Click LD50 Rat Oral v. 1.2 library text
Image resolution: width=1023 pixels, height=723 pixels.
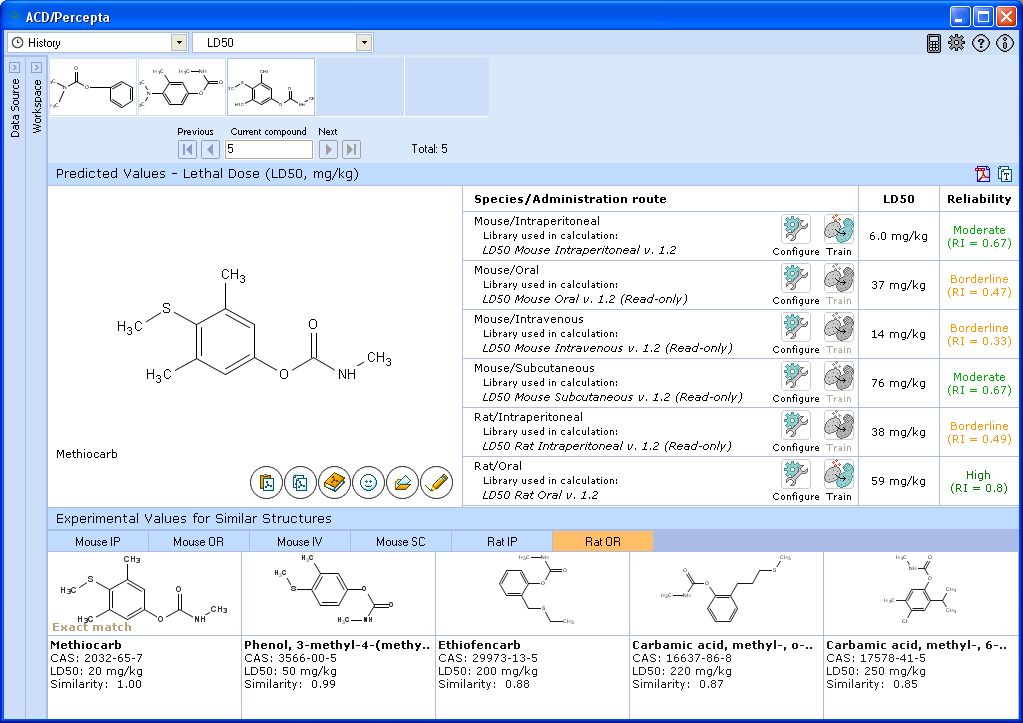(x=540, y=495)
